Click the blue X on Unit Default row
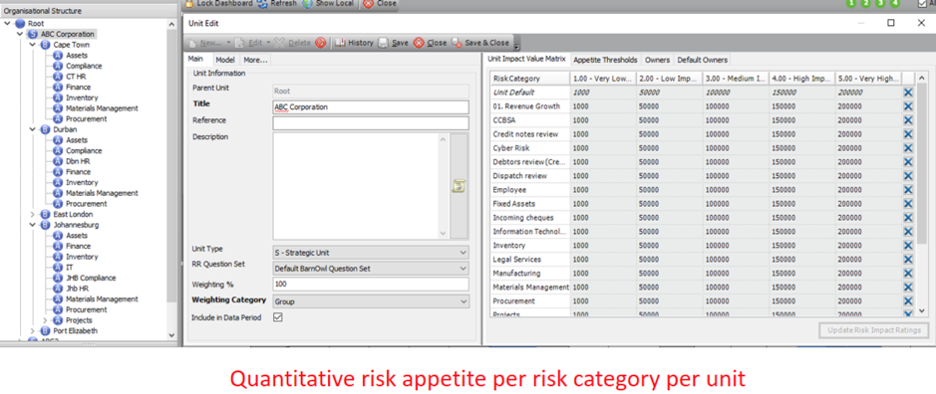This screenshot has width=936, height=394. pos(908,93)
